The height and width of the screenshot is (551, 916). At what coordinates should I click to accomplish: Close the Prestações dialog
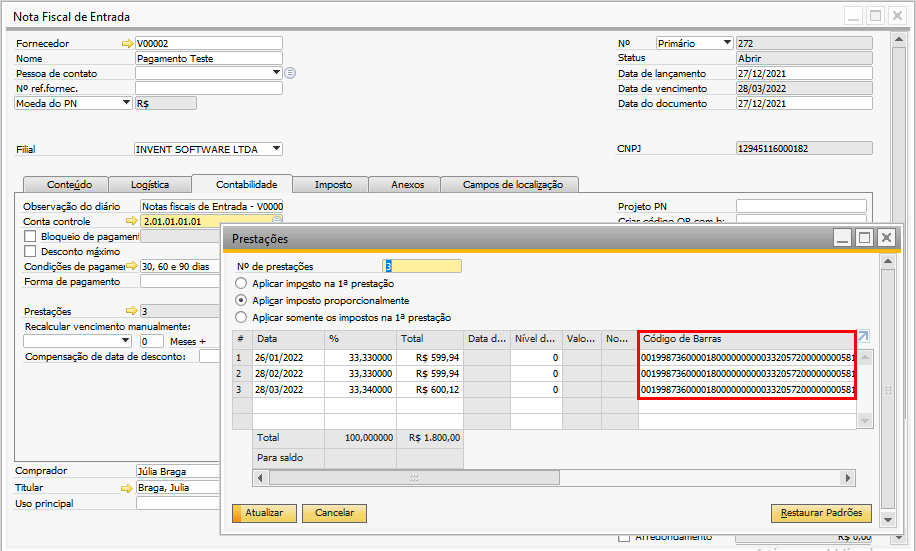click(887, 238)
